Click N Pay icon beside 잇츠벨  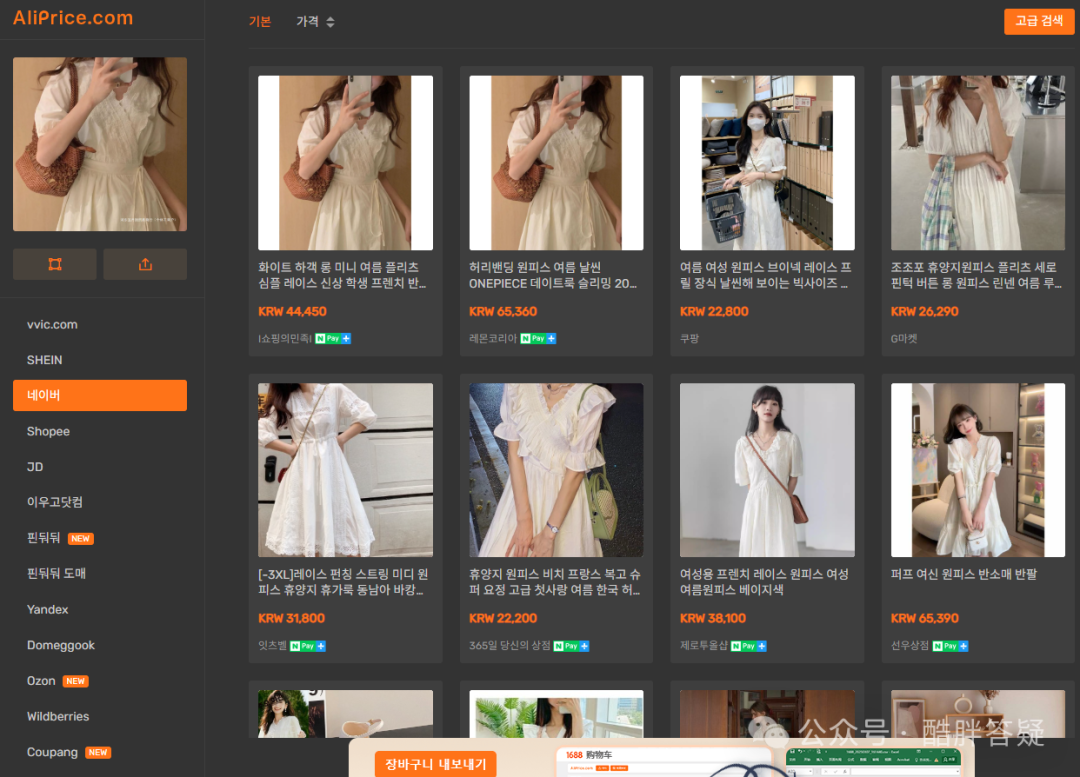tap(308, 646)
